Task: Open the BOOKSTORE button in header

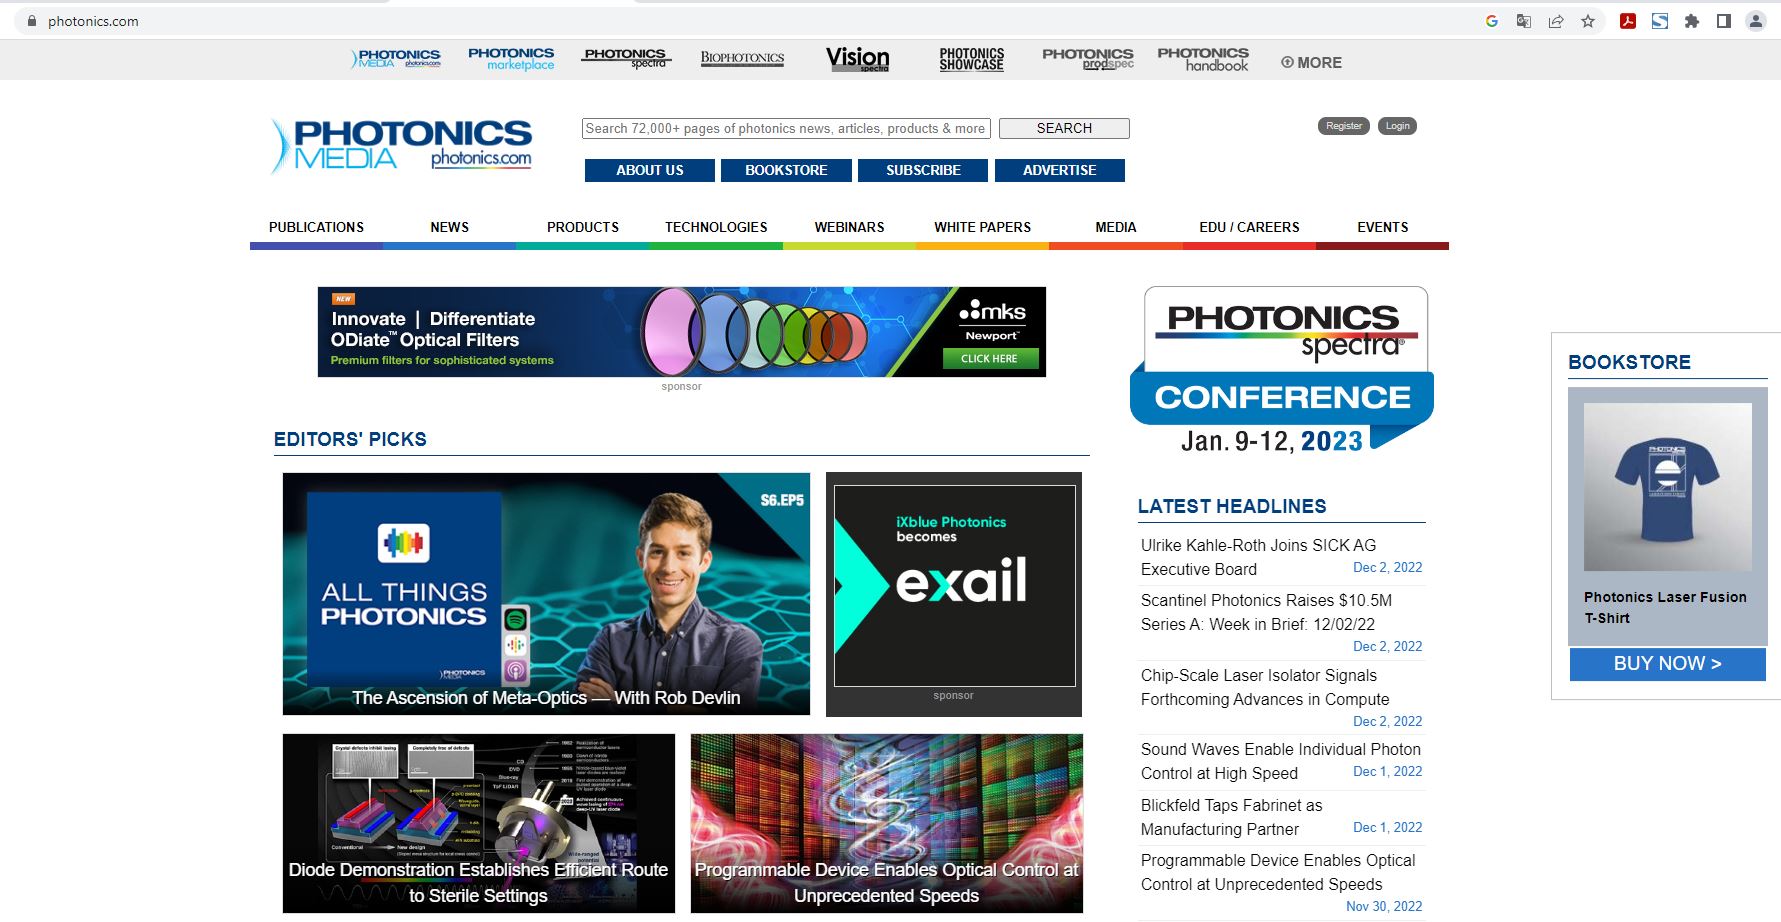Action: coord(786,170)
